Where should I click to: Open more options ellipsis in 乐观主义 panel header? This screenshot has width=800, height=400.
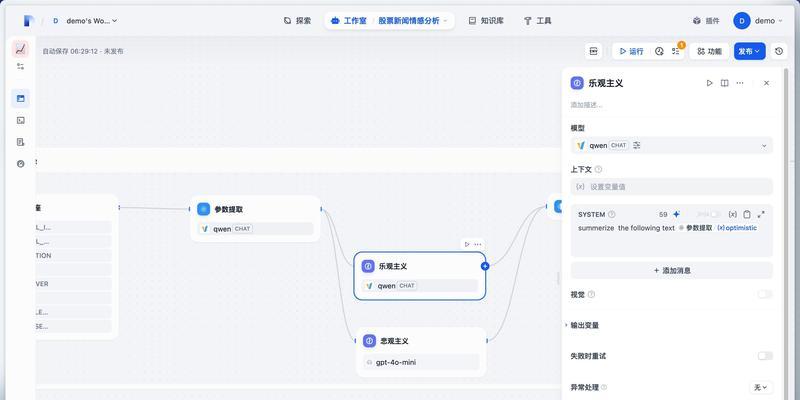point(740,83)
